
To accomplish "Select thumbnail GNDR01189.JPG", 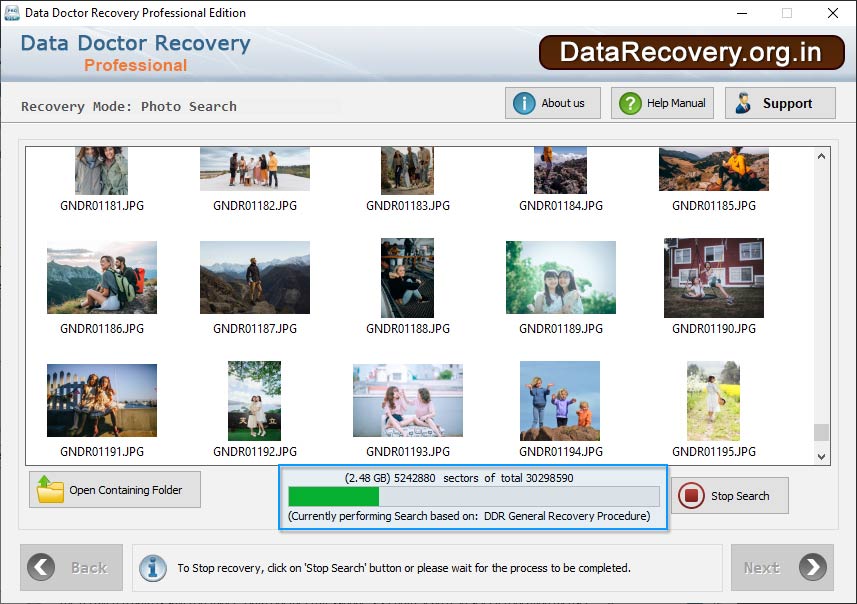I will coord(561,277).
